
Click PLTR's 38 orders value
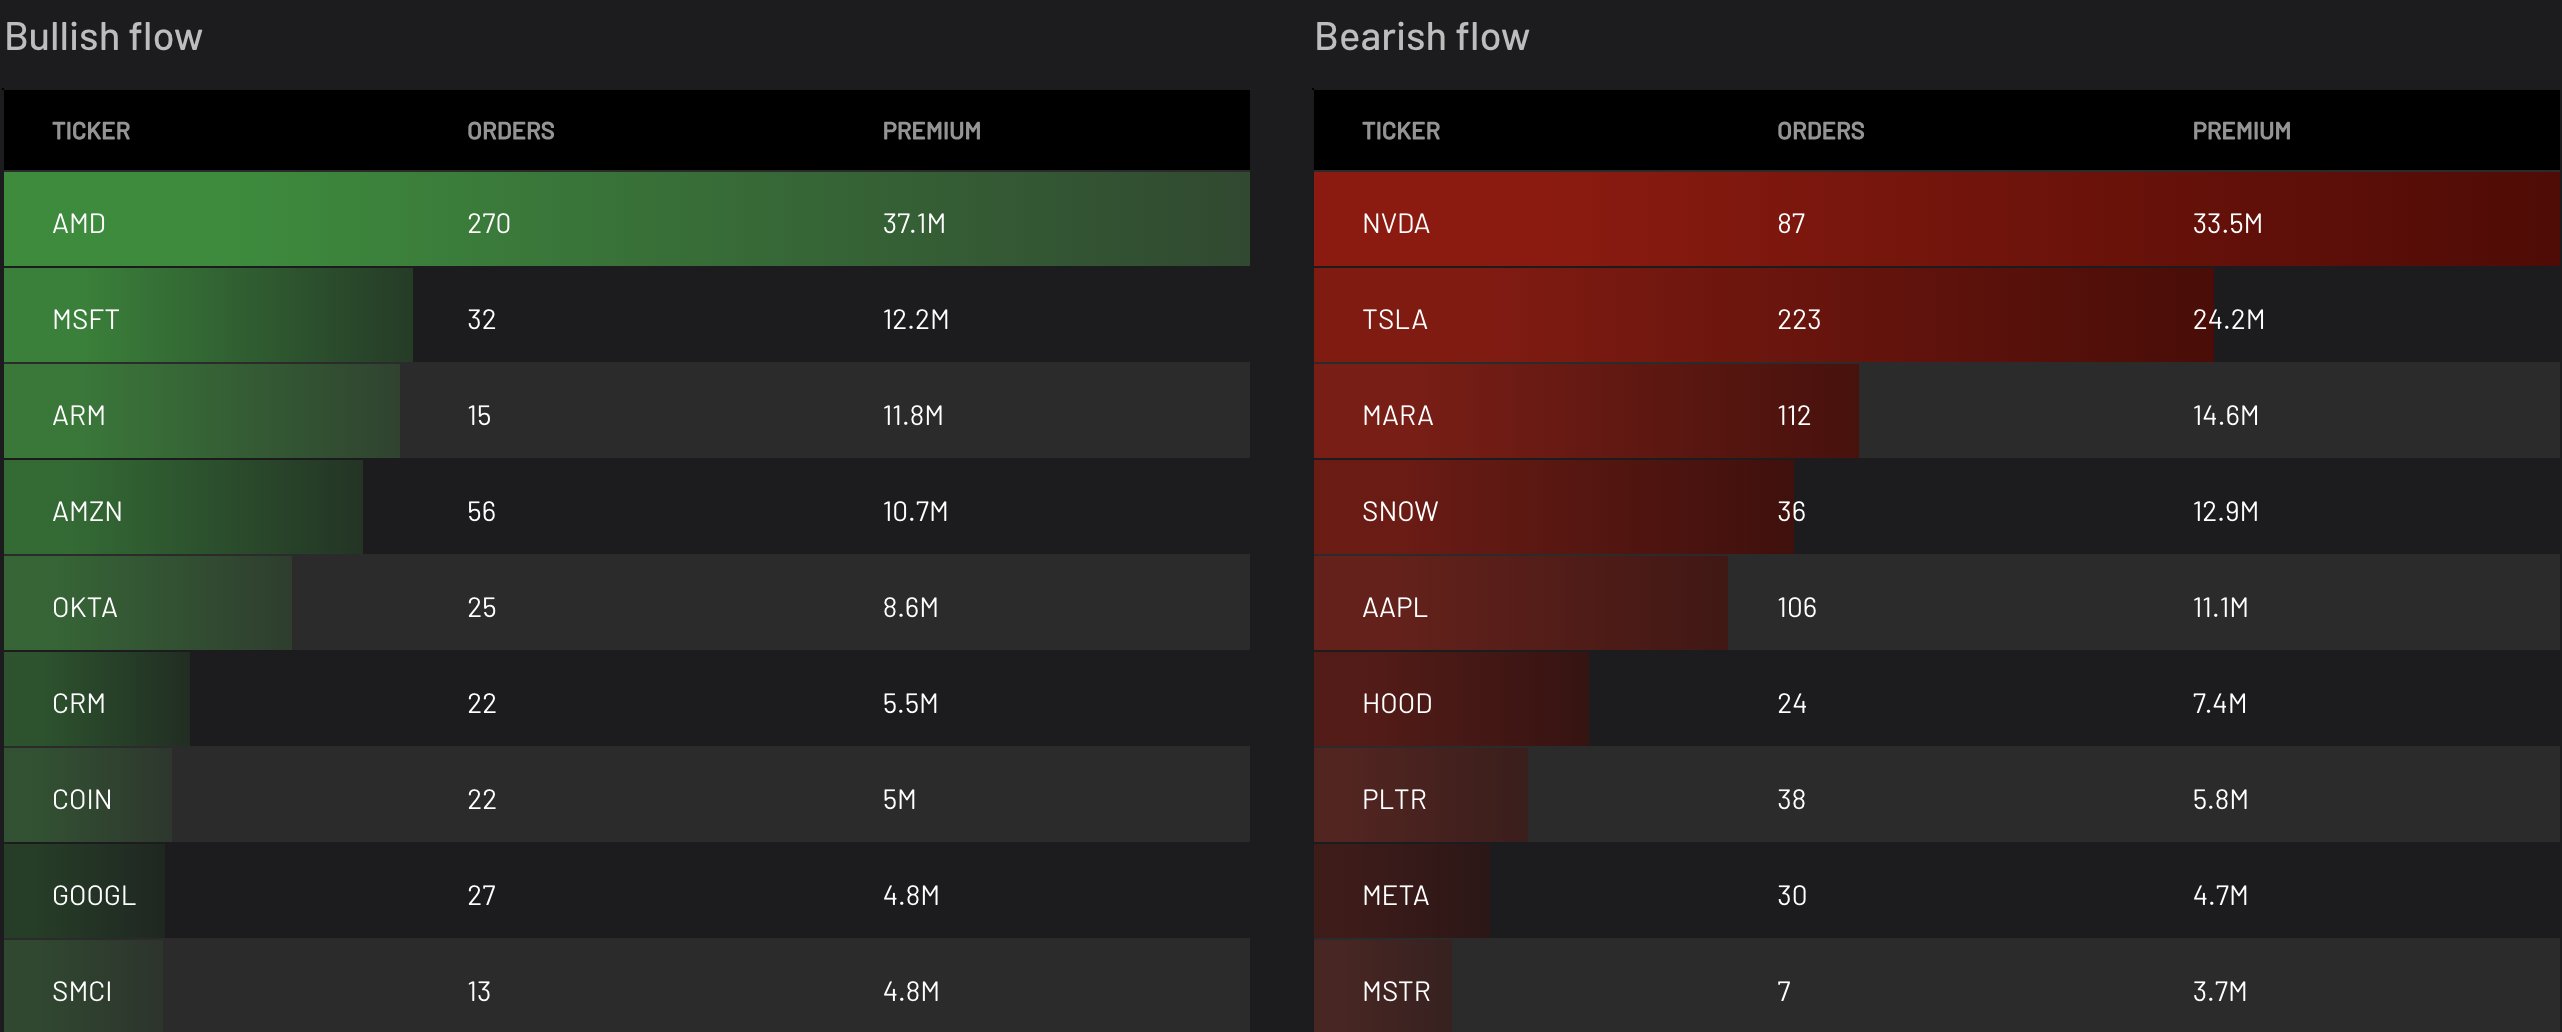[1792, 799]
